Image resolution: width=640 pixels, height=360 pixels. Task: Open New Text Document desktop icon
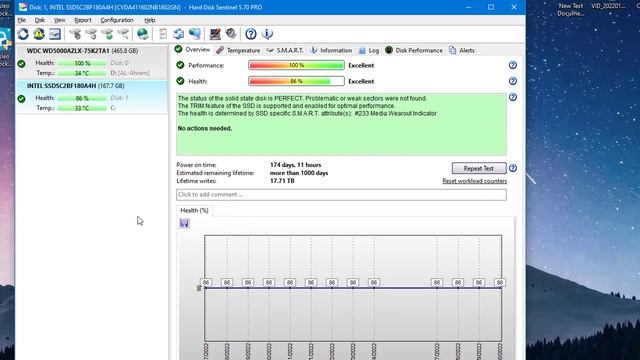pyautogui.click(x=571, y=9)
